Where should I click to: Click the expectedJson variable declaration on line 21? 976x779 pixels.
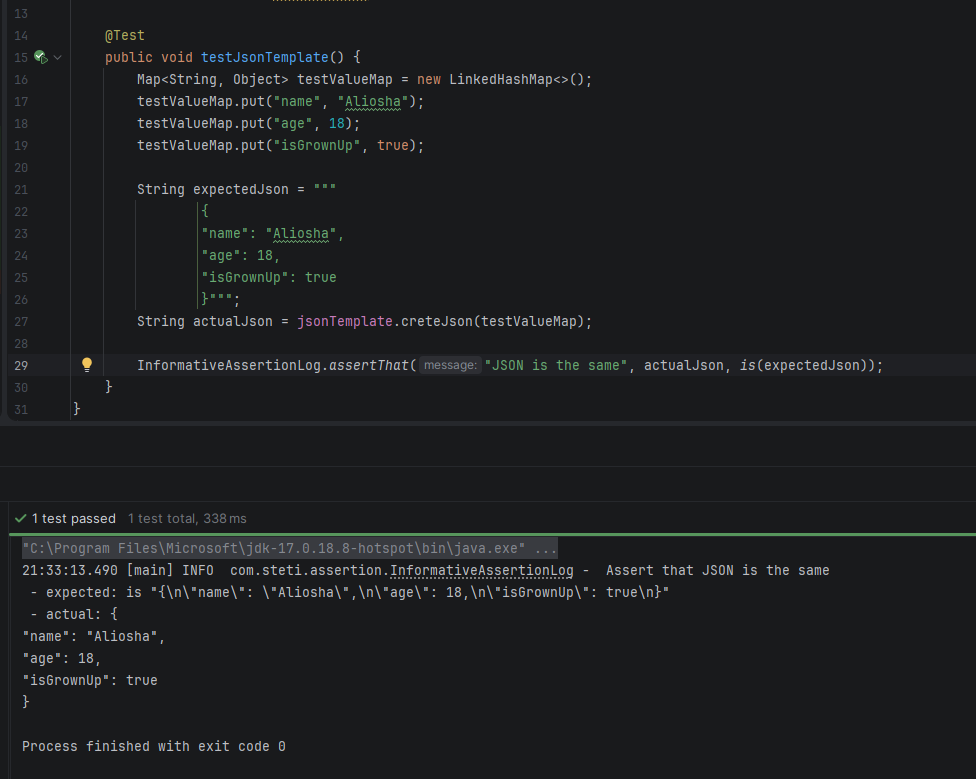[x=240, y=190]
